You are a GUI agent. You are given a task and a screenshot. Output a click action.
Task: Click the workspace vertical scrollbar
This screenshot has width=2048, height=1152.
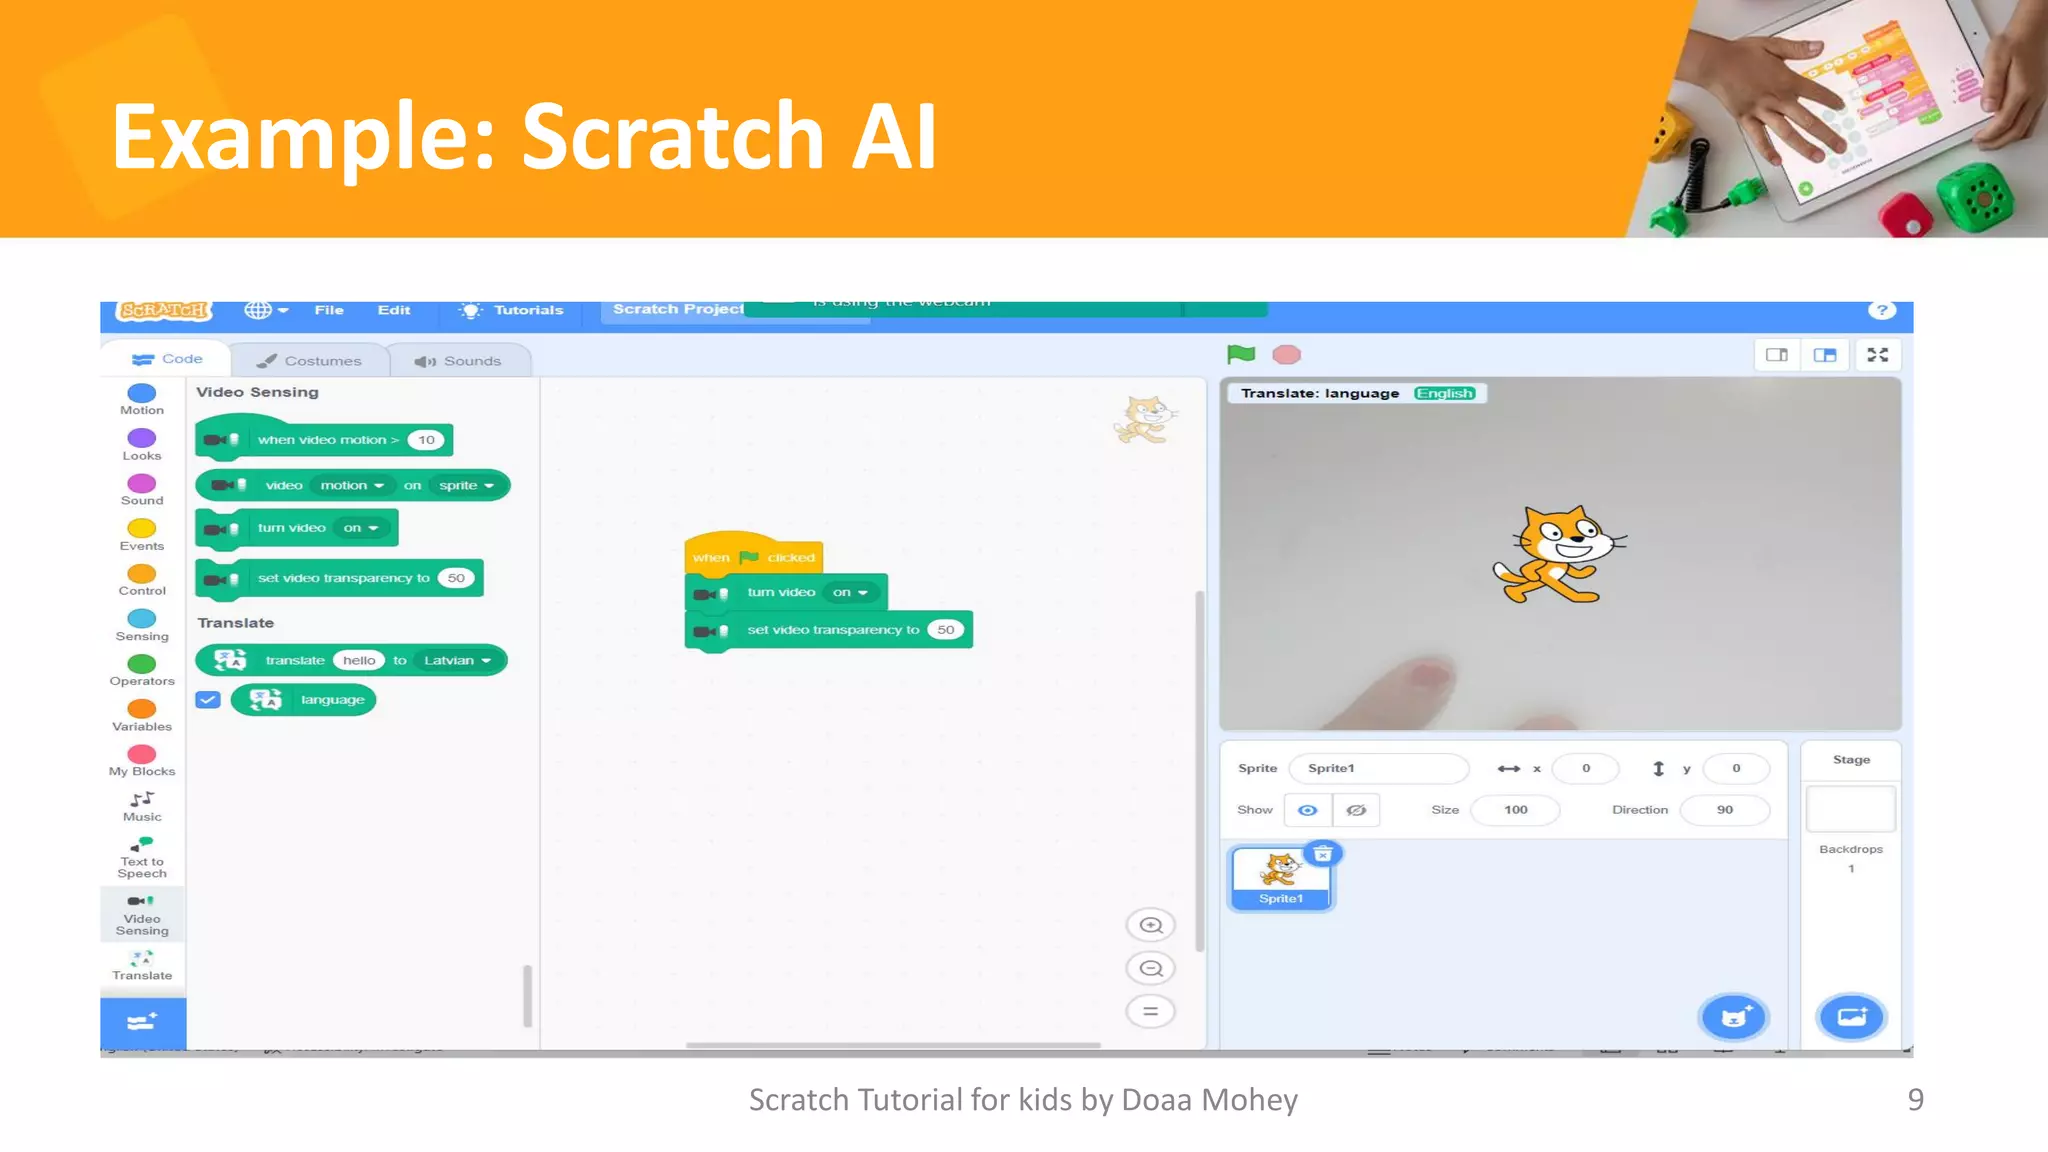[x=1199, y=770]
